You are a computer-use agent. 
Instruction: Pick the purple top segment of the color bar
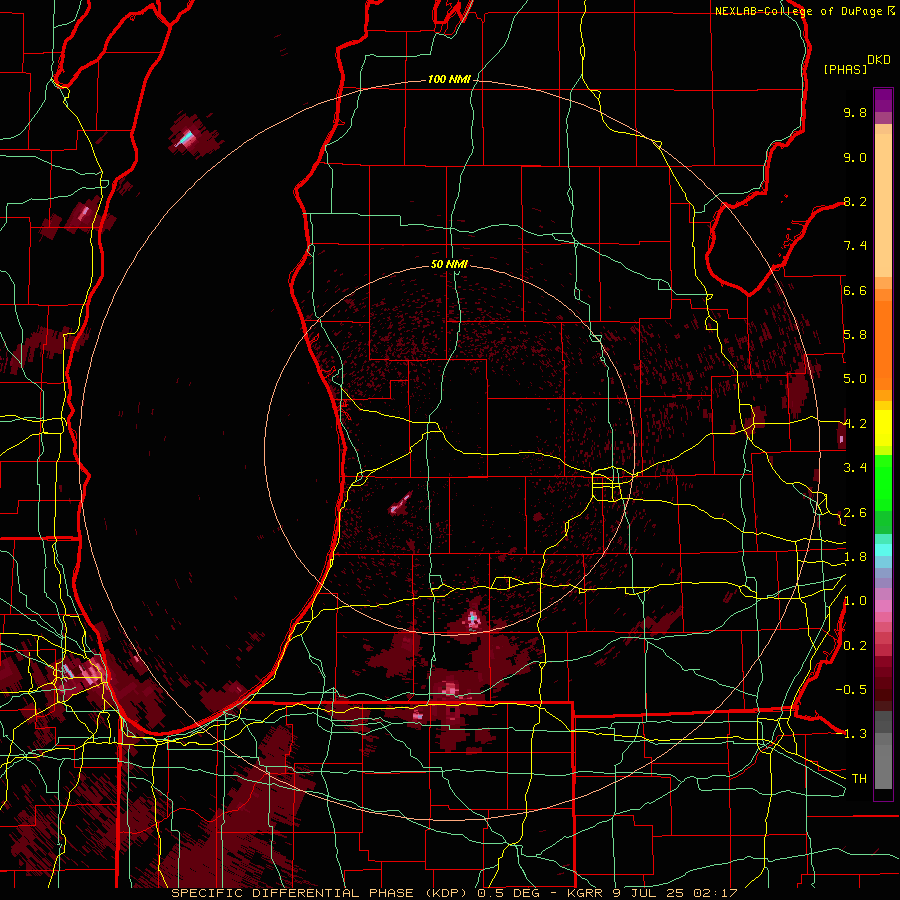pyautogui.click(x=883, y=100)
